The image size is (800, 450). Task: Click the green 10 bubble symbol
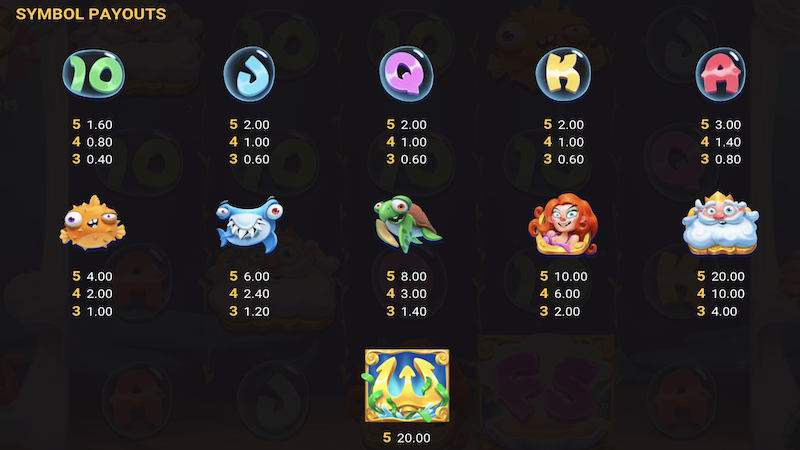click(93, 74)
